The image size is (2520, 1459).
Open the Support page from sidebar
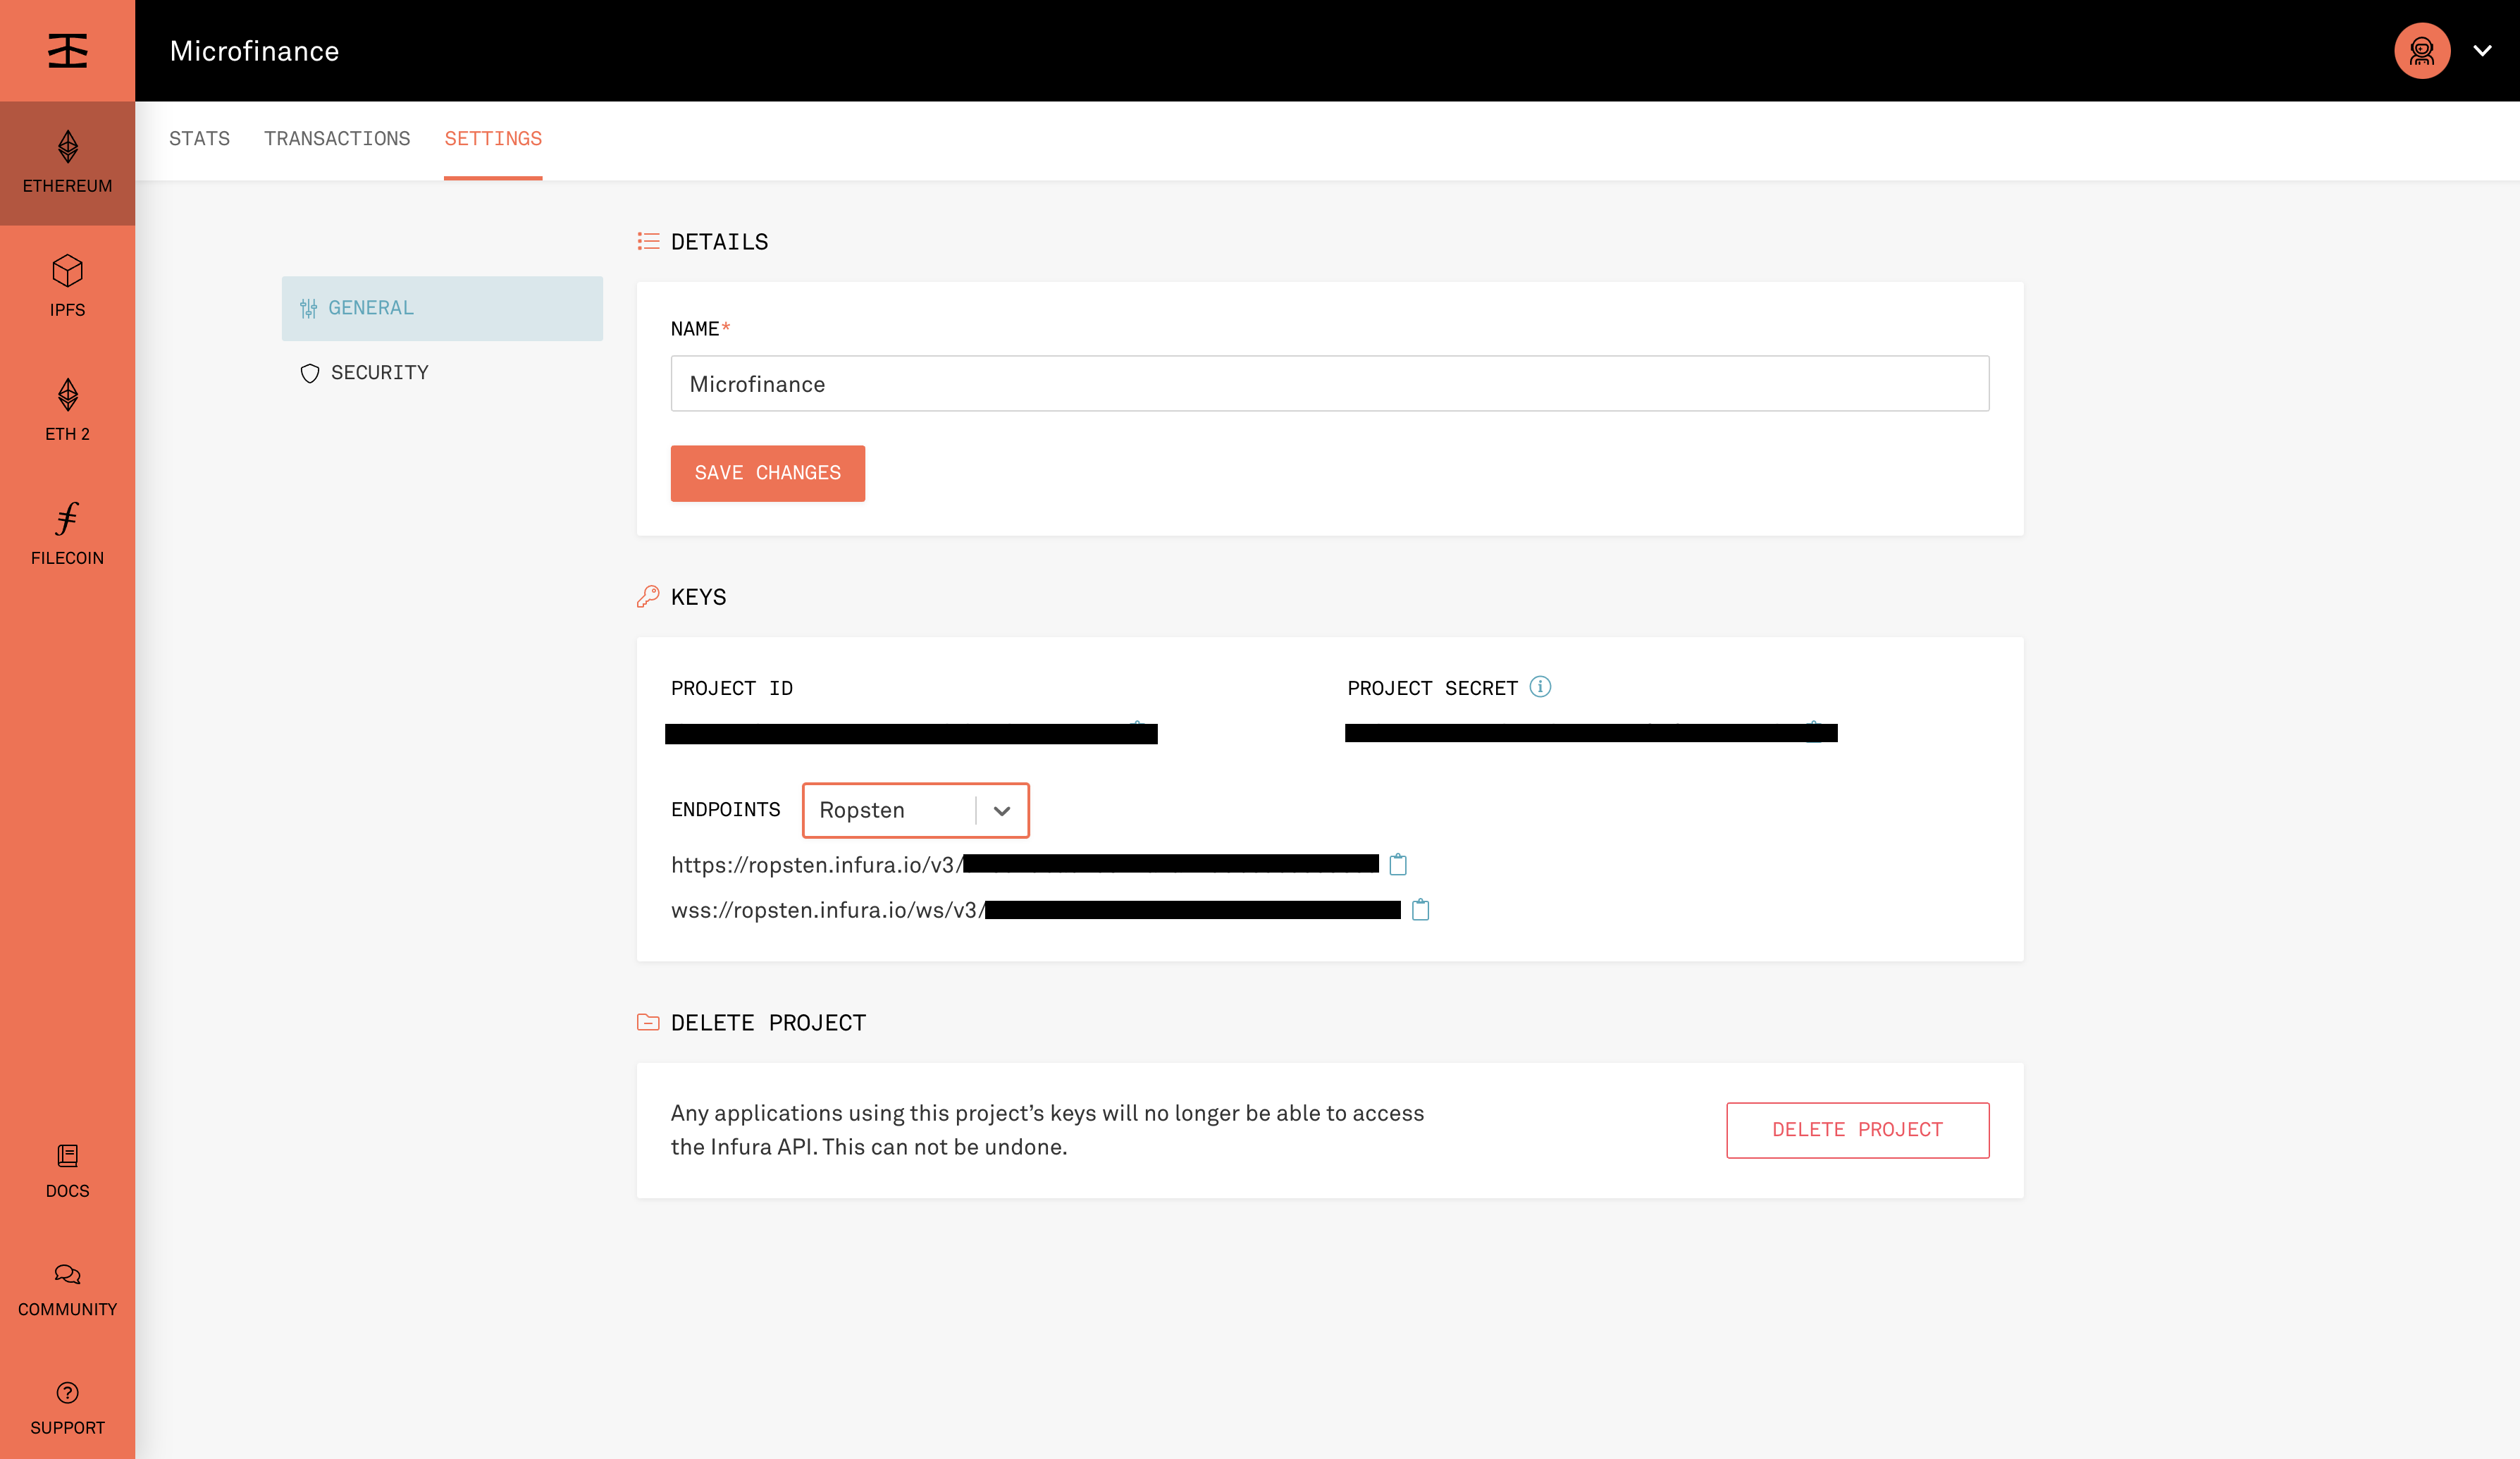tap(67, 1408)
